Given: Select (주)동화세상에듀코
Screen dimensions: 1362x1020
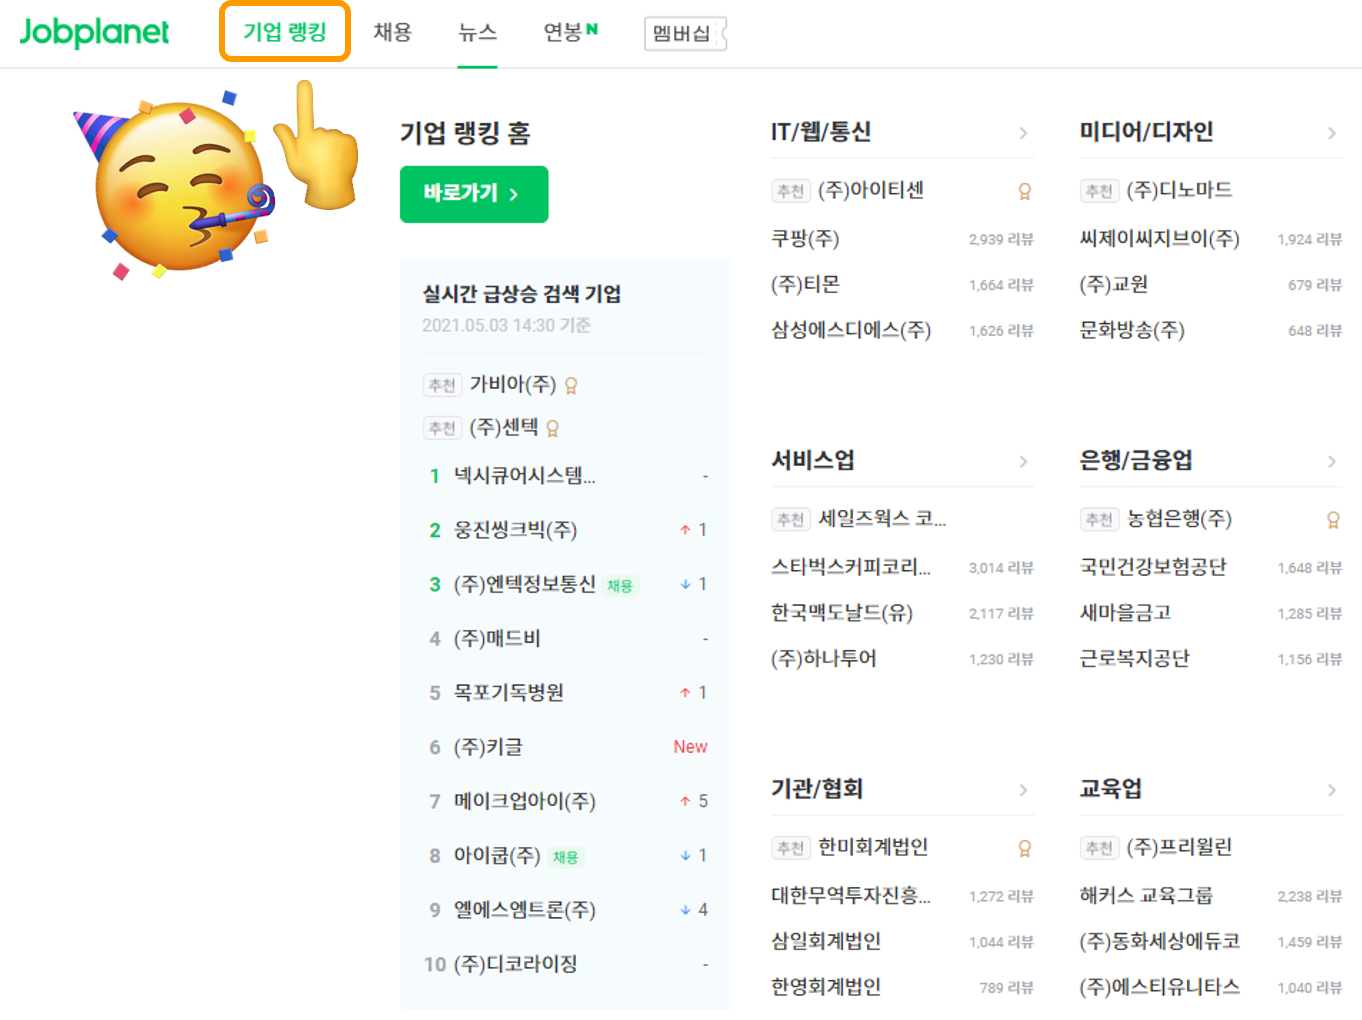Looking at the screenshot, I should point(1160,942).
